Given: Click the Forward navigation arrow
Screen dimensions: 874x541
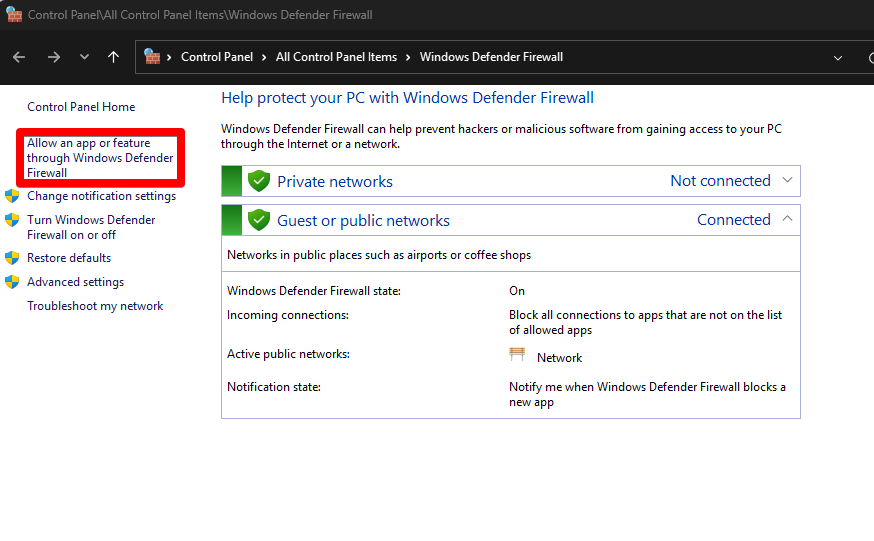Looking at the screenshot, I should pyautogui.click(x=53, y=57).
